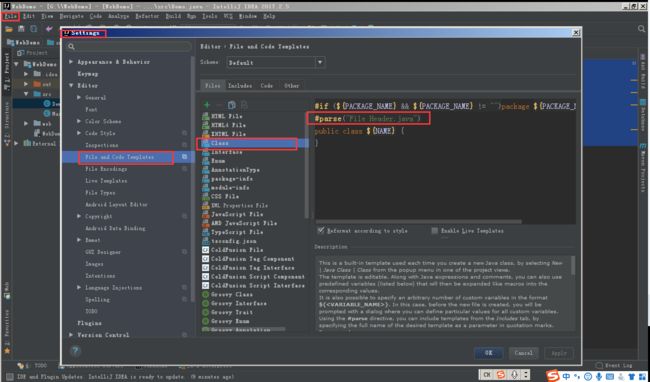Click the tool windows toggle icon in status bar
The width and height of the screenshot is (650, 382).
pos(9,377)
